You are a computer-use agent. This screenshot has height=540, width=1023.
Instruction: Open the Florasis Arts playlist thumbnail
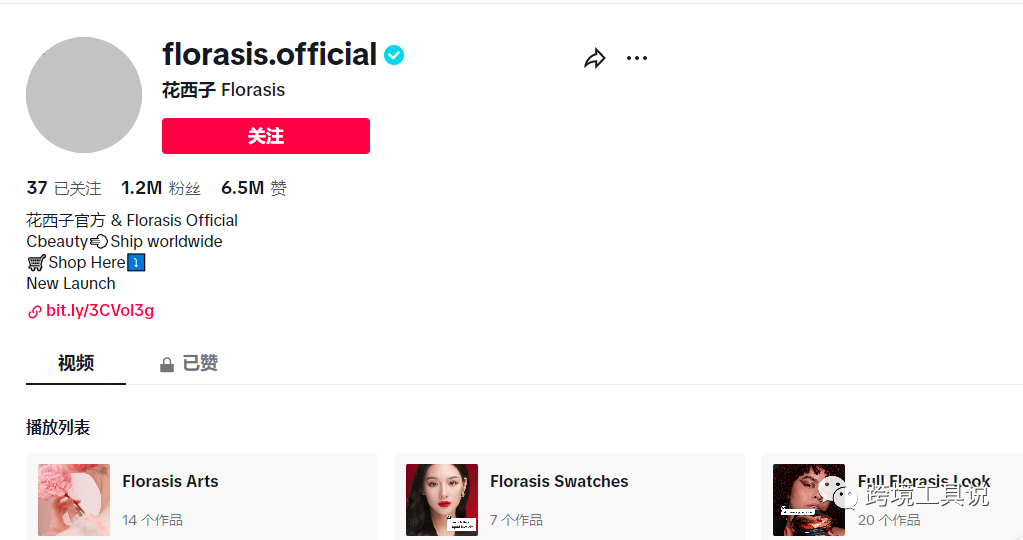pyautogui.click(x=74, y=499)
